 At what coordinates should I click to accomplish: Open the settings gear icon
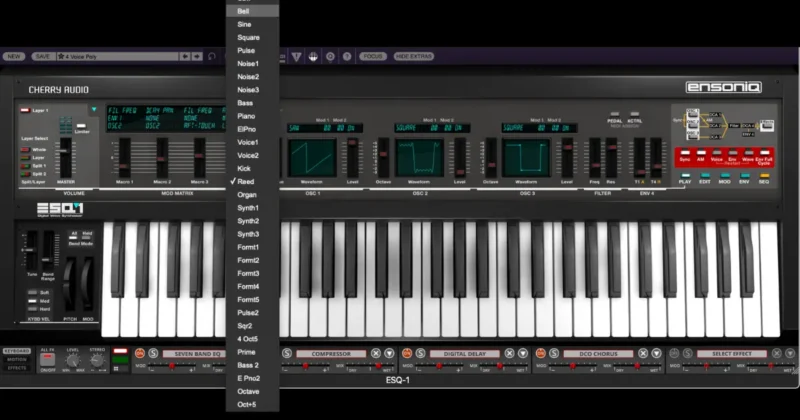tap(330, 57)
